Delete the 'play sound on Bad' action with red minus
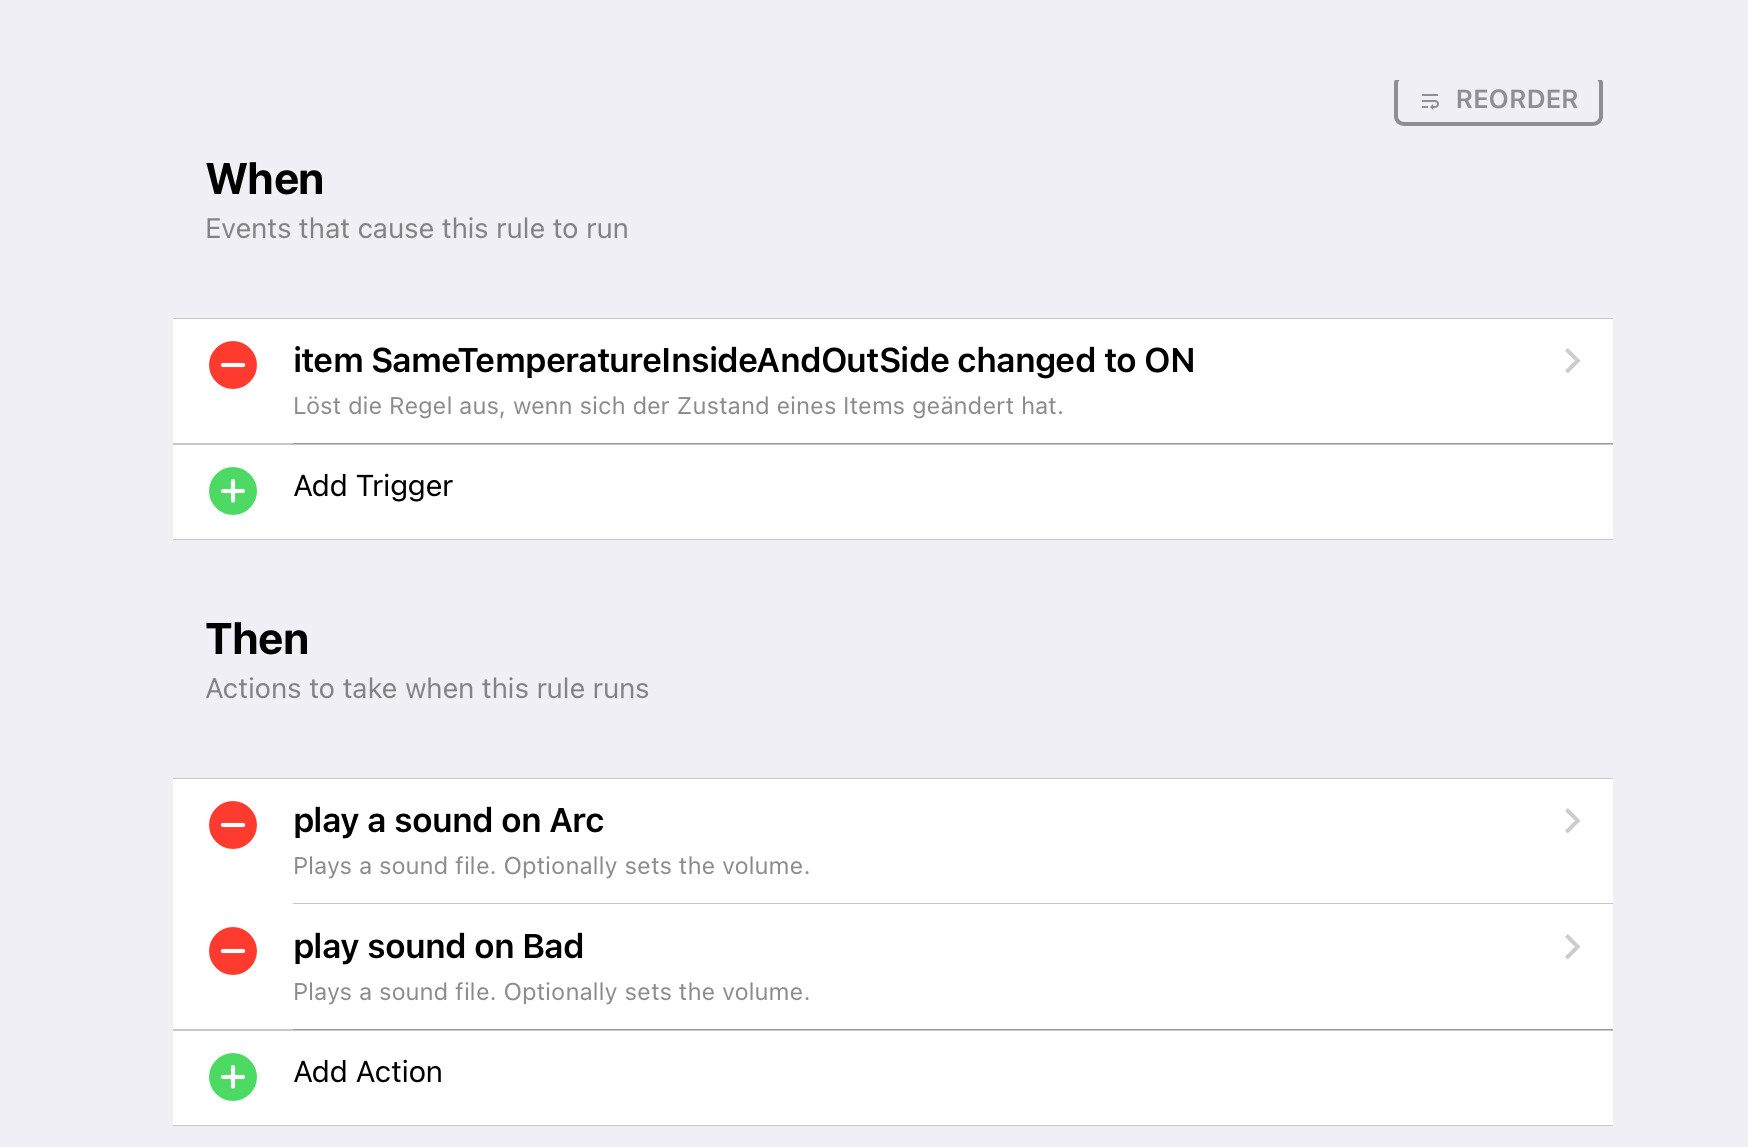Image resolution: width=1748 pixels, height=1147 pixels. (x=233, y=951)
